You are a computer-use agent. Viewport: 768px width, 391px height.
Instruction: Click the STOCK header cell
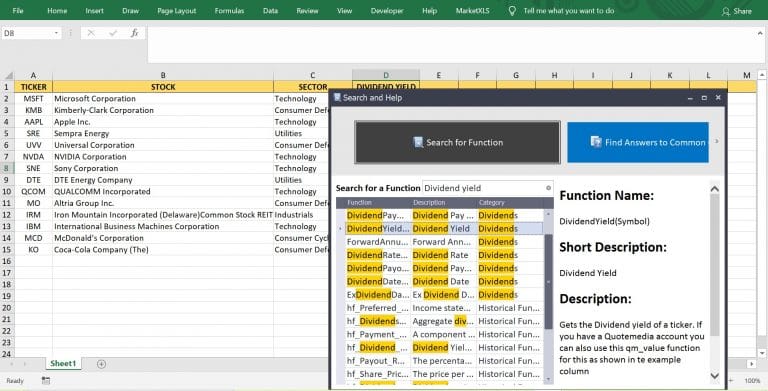[x=163, y=87]
